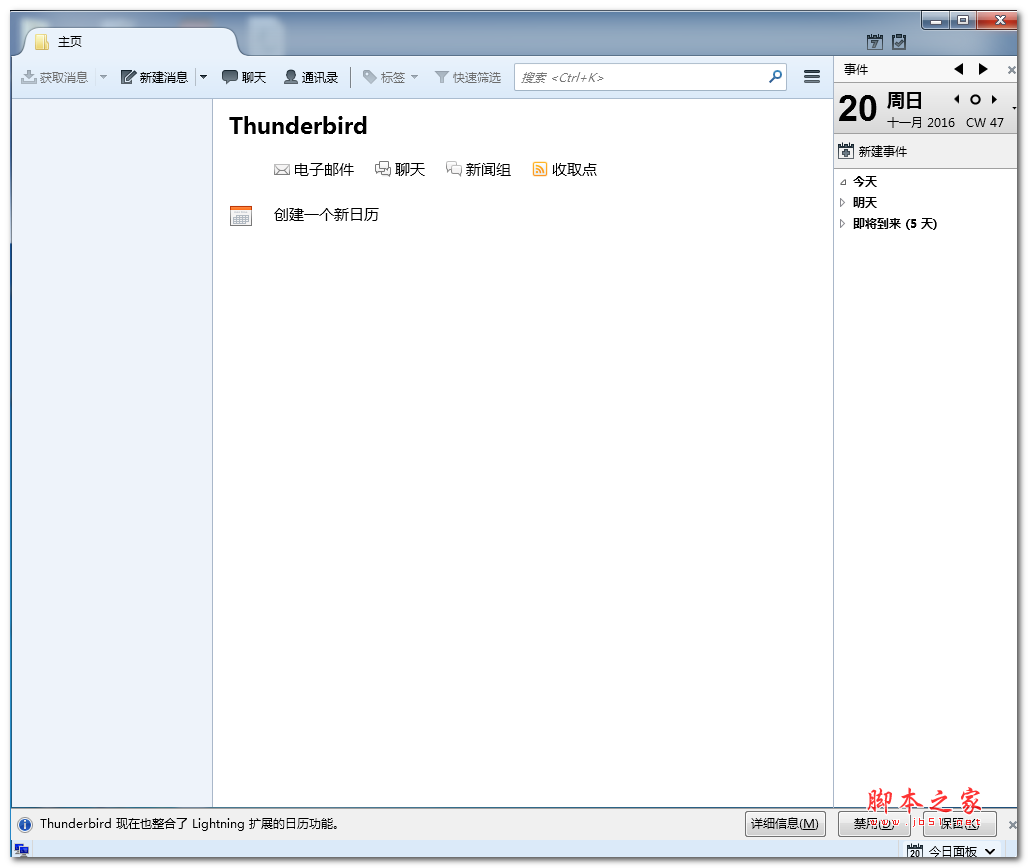The width and height of the screenshot is (1028, 868).
Task: Set up a Feeds (收取点) account
Action: [564, 170]
